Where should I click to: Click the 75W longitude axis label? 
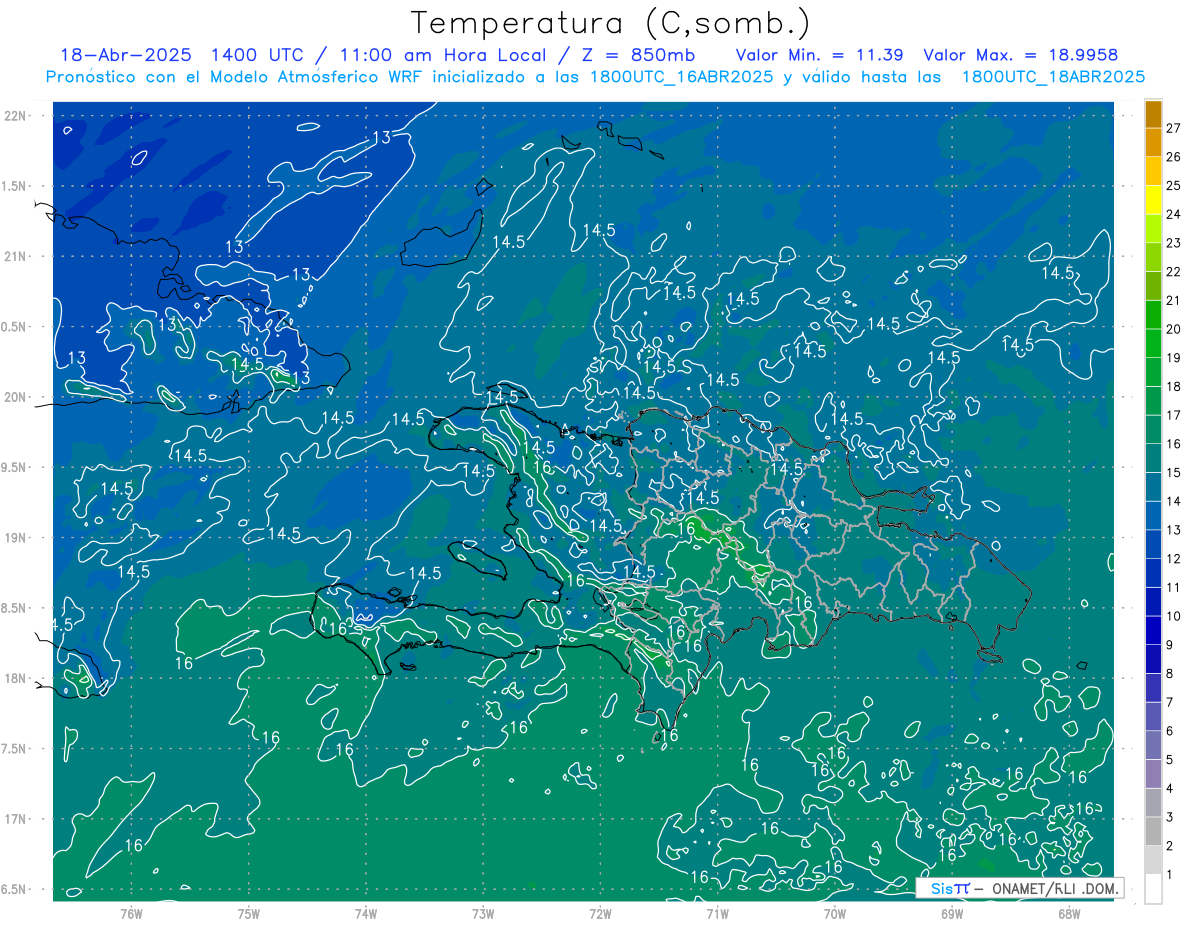(x=249, y=914)
